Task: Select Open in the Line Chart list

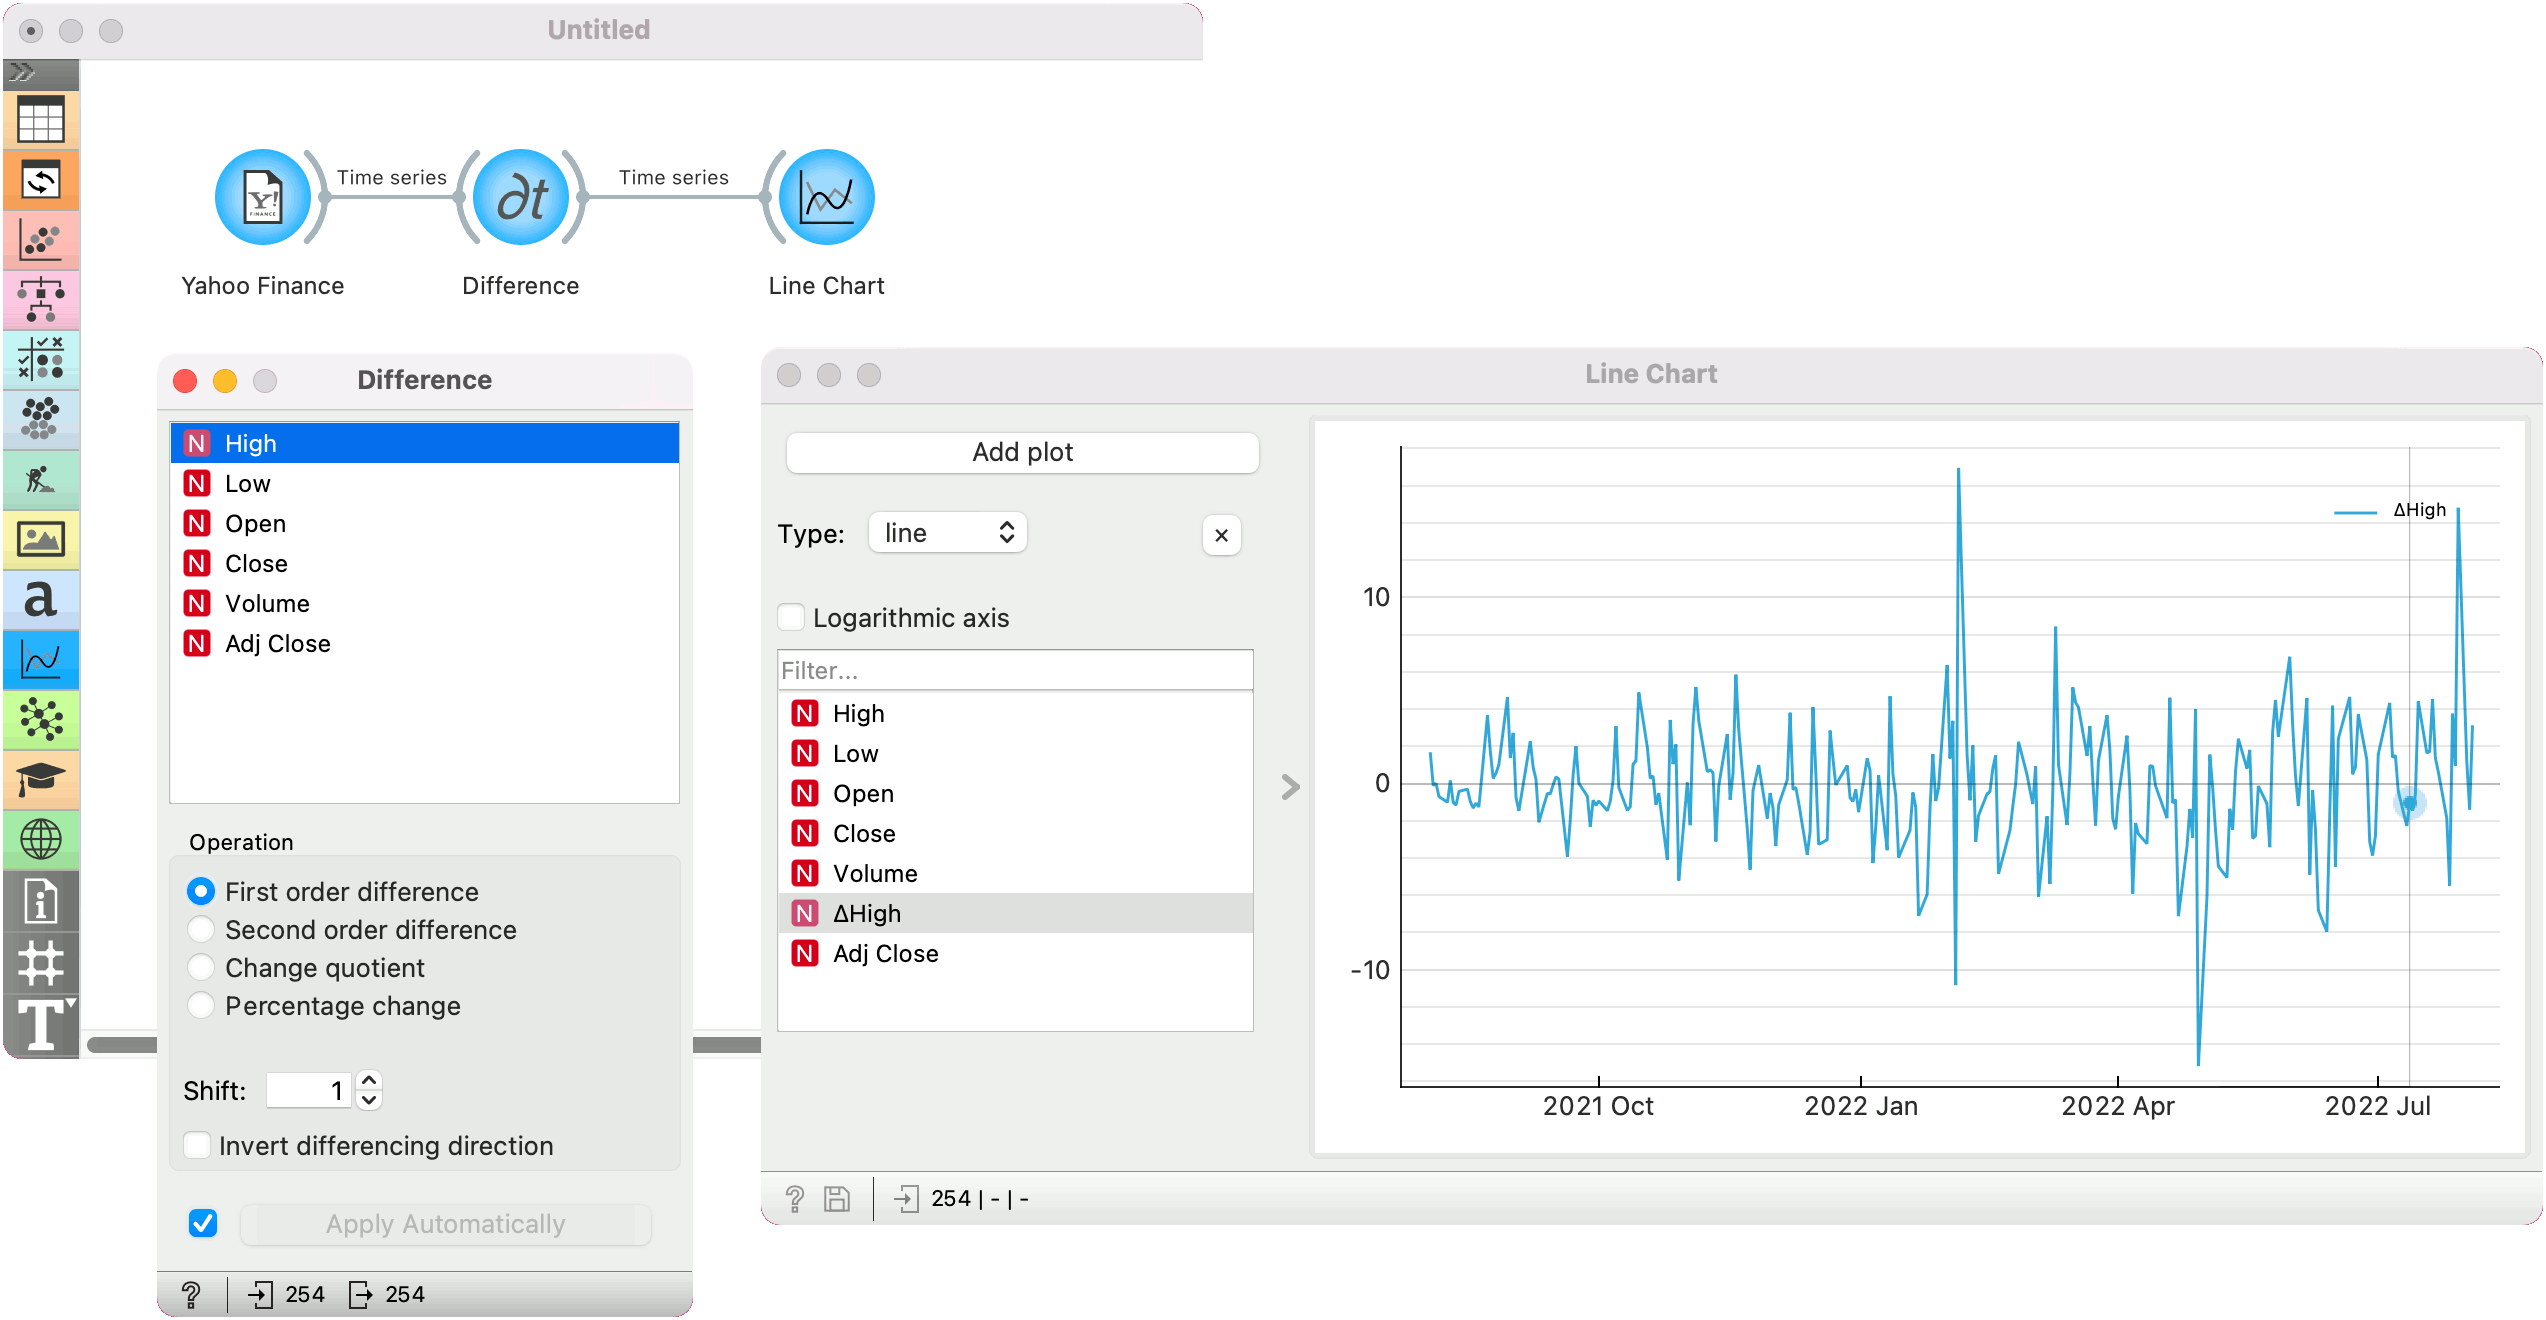Action: [x=1015, y=793]
